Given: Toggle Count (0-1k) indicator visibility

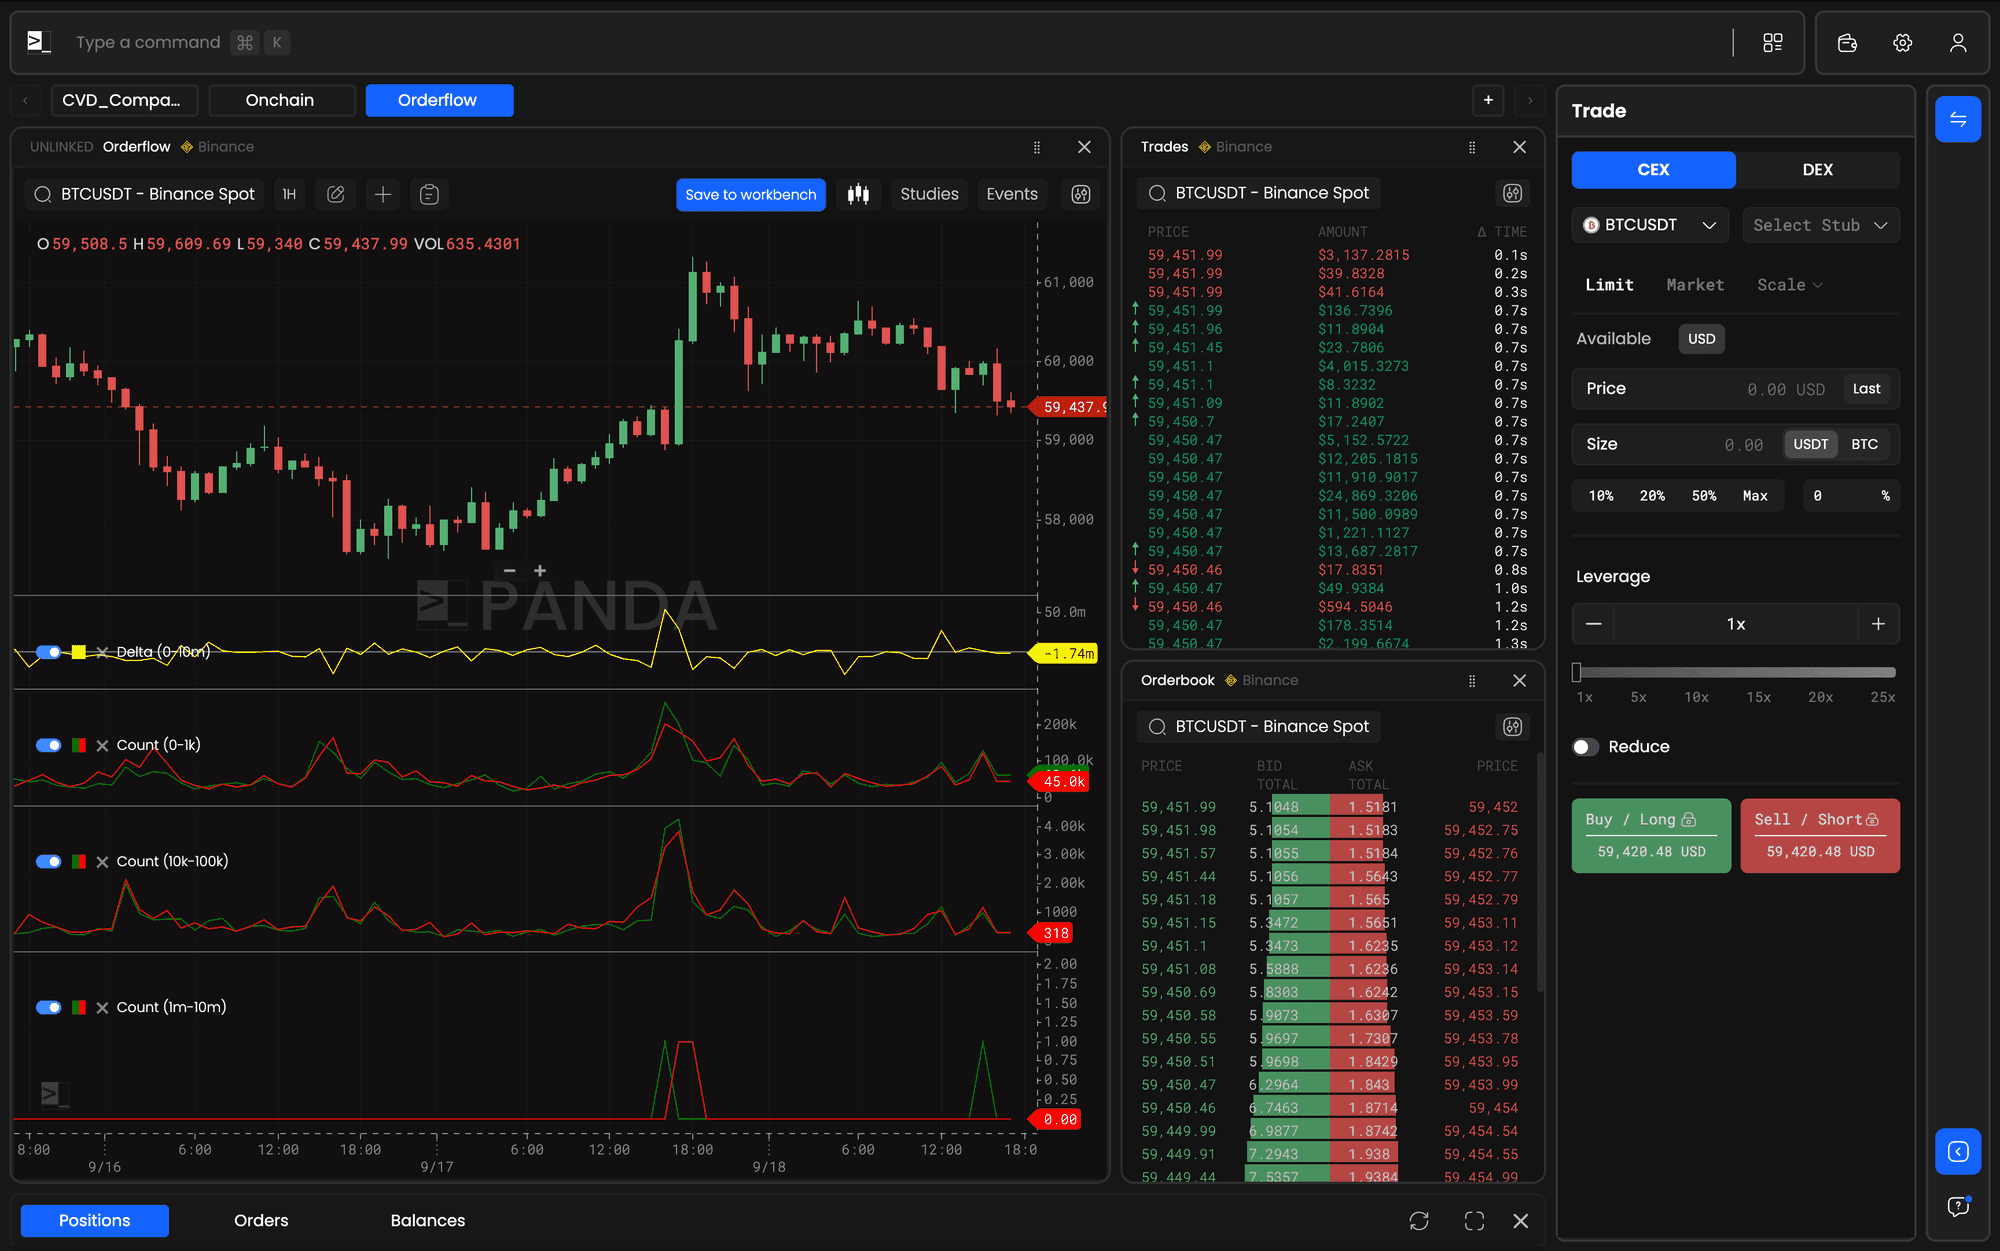Looking at the screenshot, I should (x=48, y=745).
